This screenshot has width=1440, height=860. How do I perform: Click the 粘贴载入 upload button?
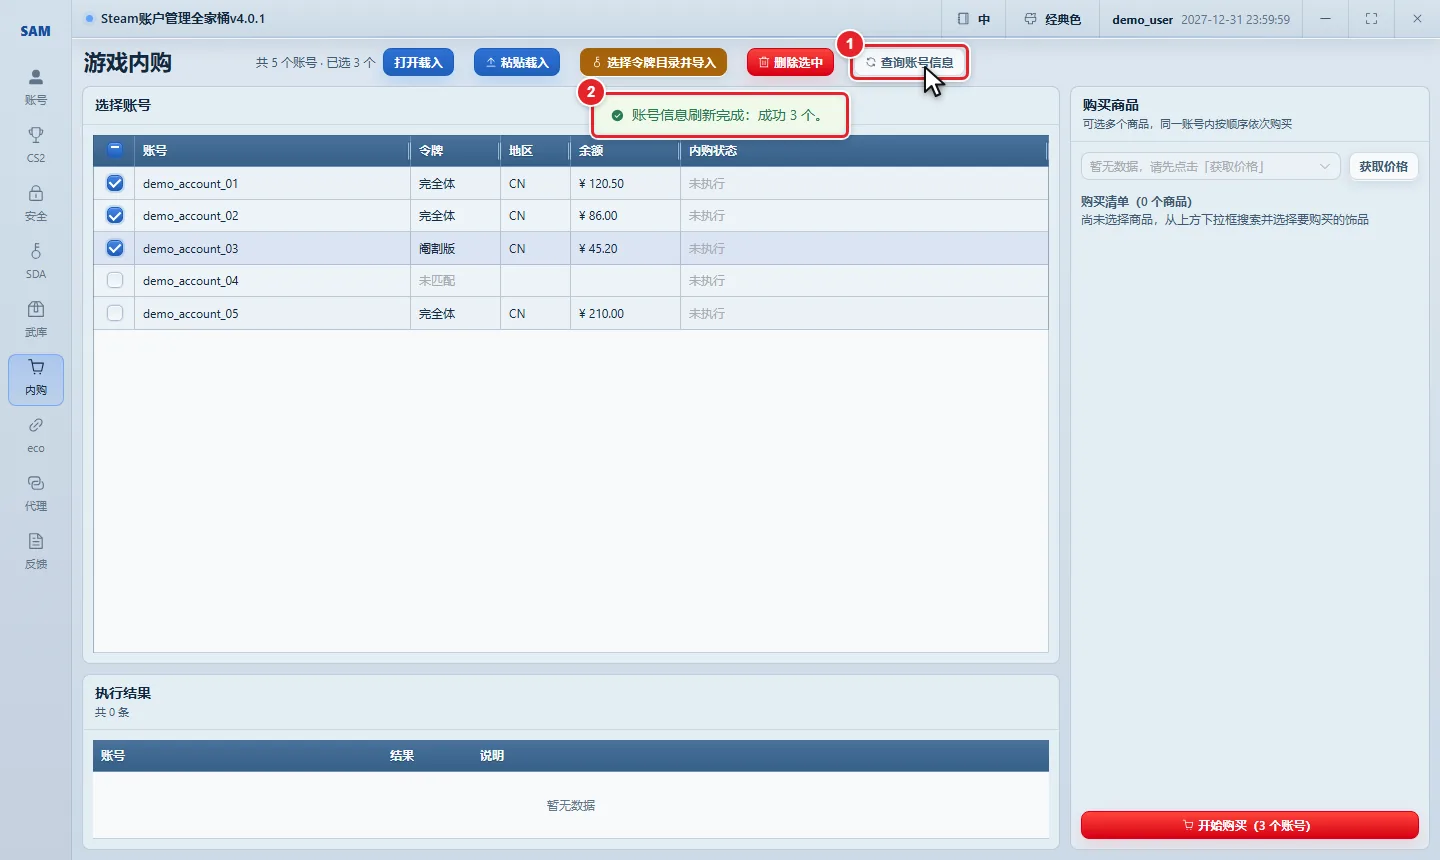517,62
